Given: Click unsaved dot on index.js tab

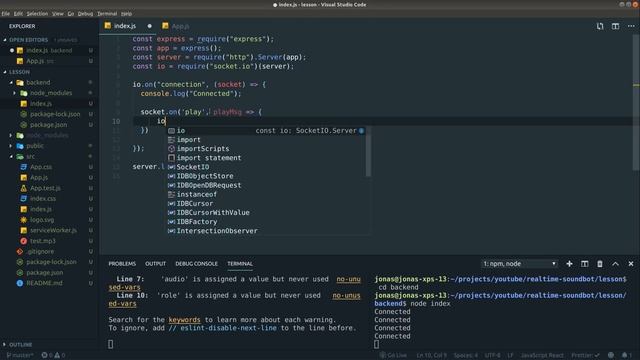Looking at the screenshot, I should [149, 26].
